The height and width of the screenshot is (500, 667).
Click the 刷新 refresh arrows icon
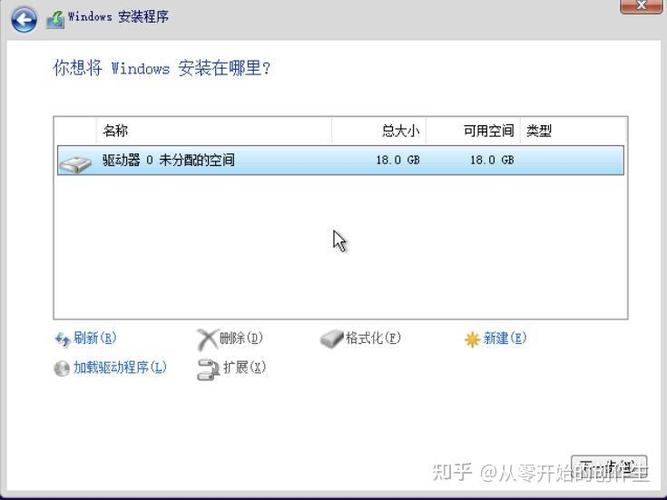62,339
